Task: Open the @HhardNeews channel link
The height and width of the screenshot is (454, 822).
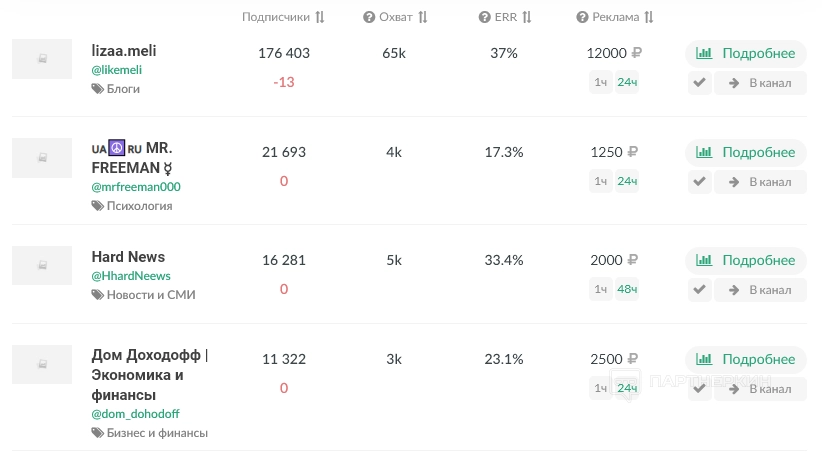Action: [x=131, y=276]
